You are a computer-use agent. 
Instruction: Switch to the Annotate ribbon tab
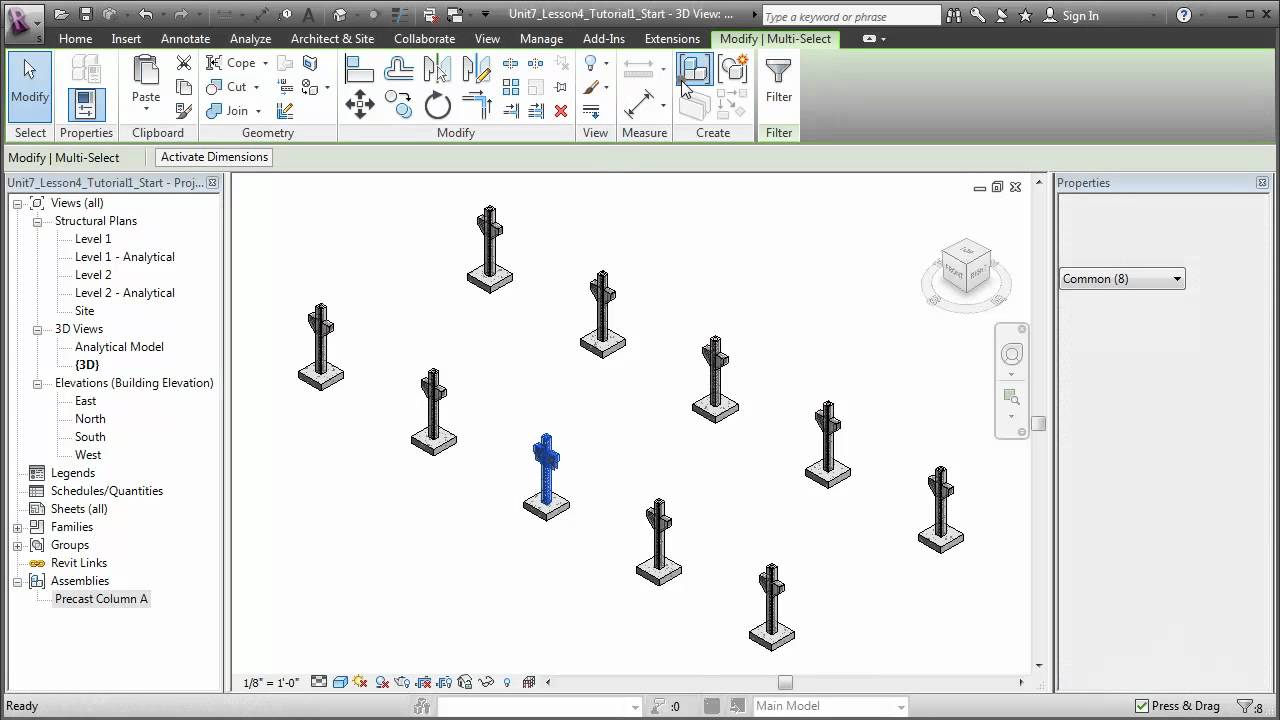(x=185, y=39)
